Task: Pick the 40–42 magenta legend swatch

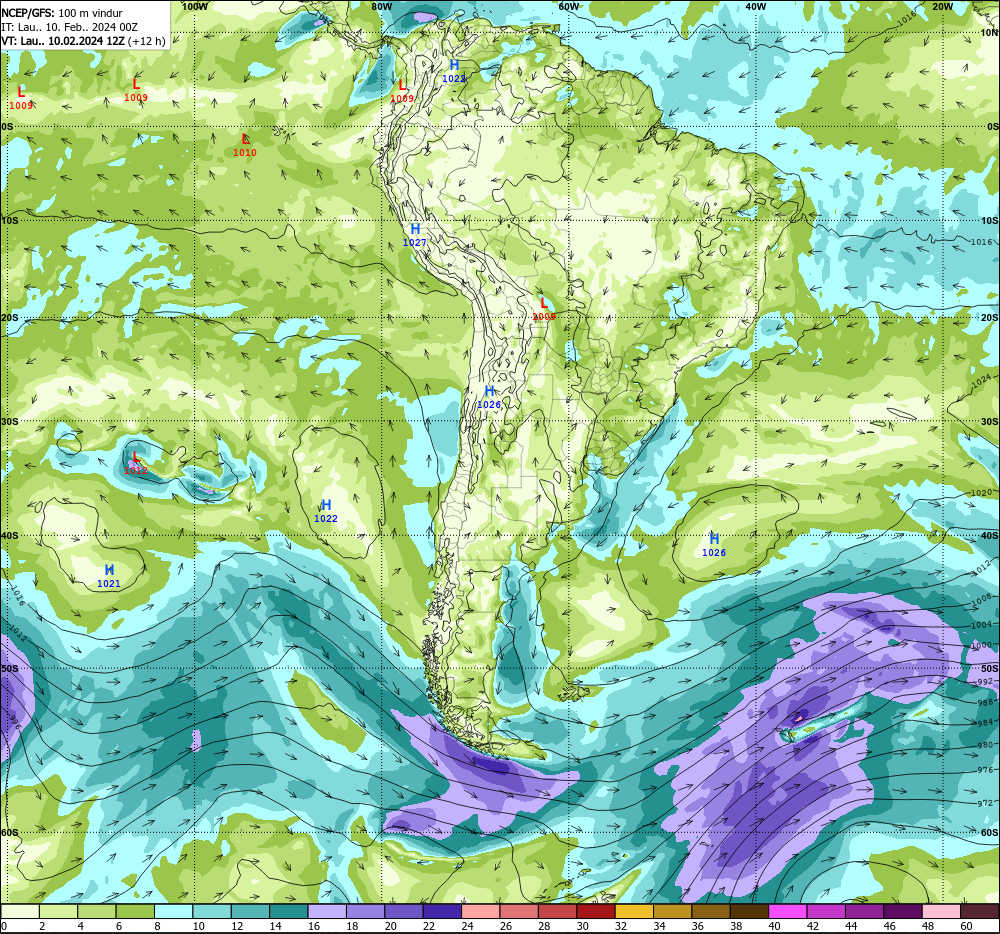Action: (788, 911)
